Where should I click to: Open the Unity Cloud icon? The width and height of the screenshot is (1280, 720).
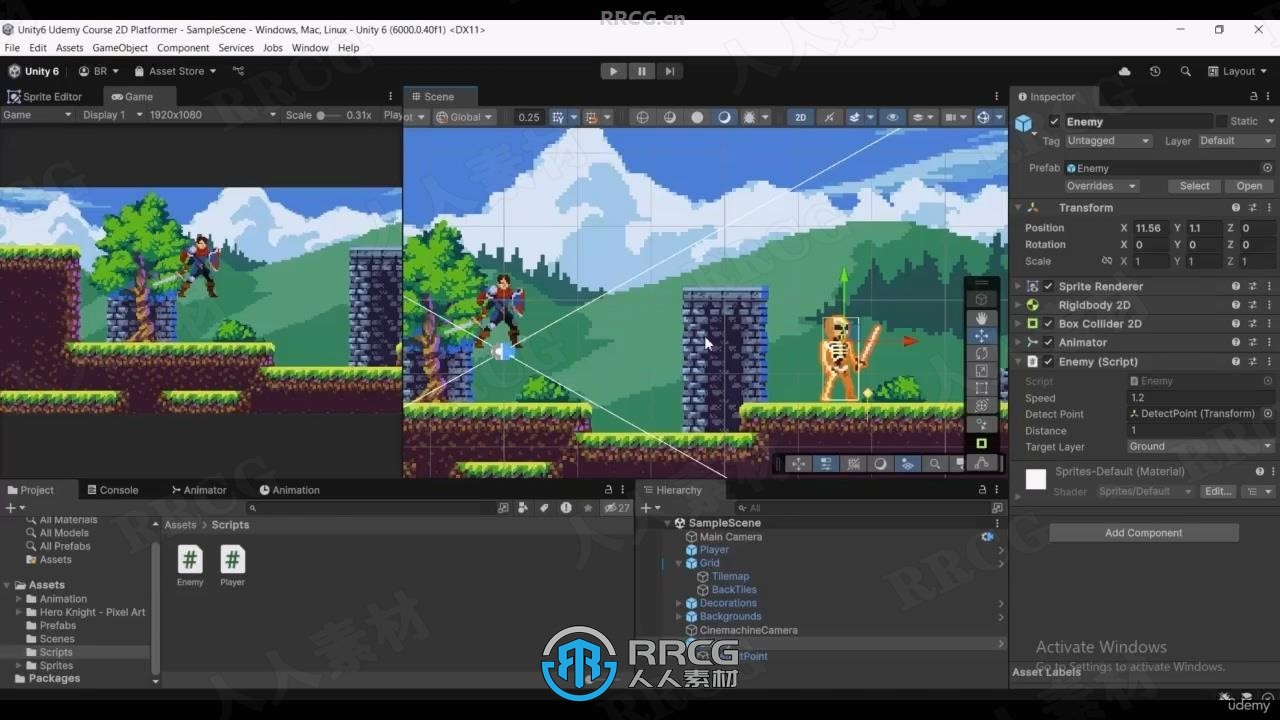(x=1125, y=71)
